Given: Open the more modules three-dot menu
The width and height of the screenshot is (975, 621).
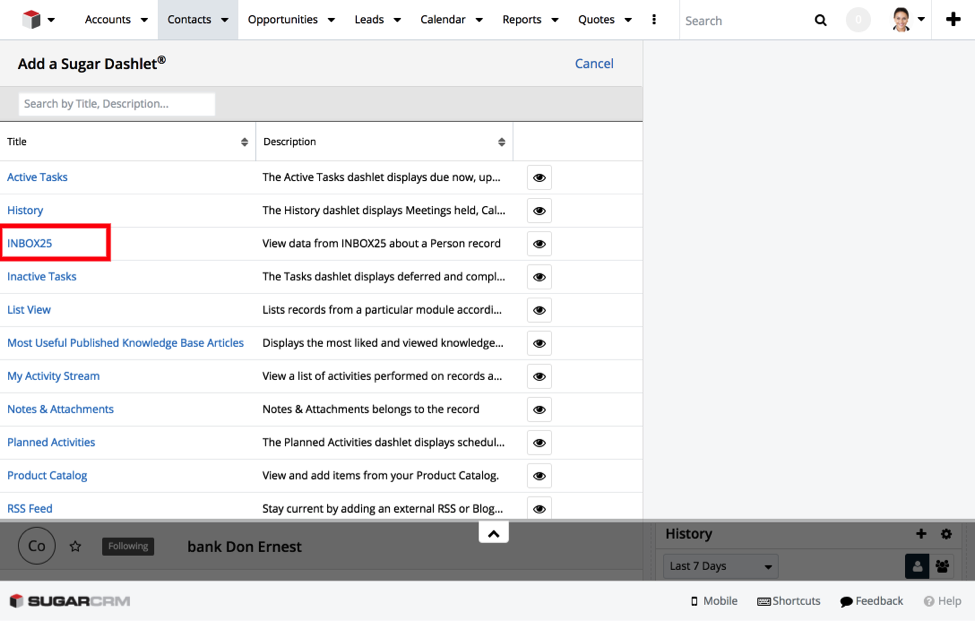Looking at the screenshot, I should click(654, 20).
